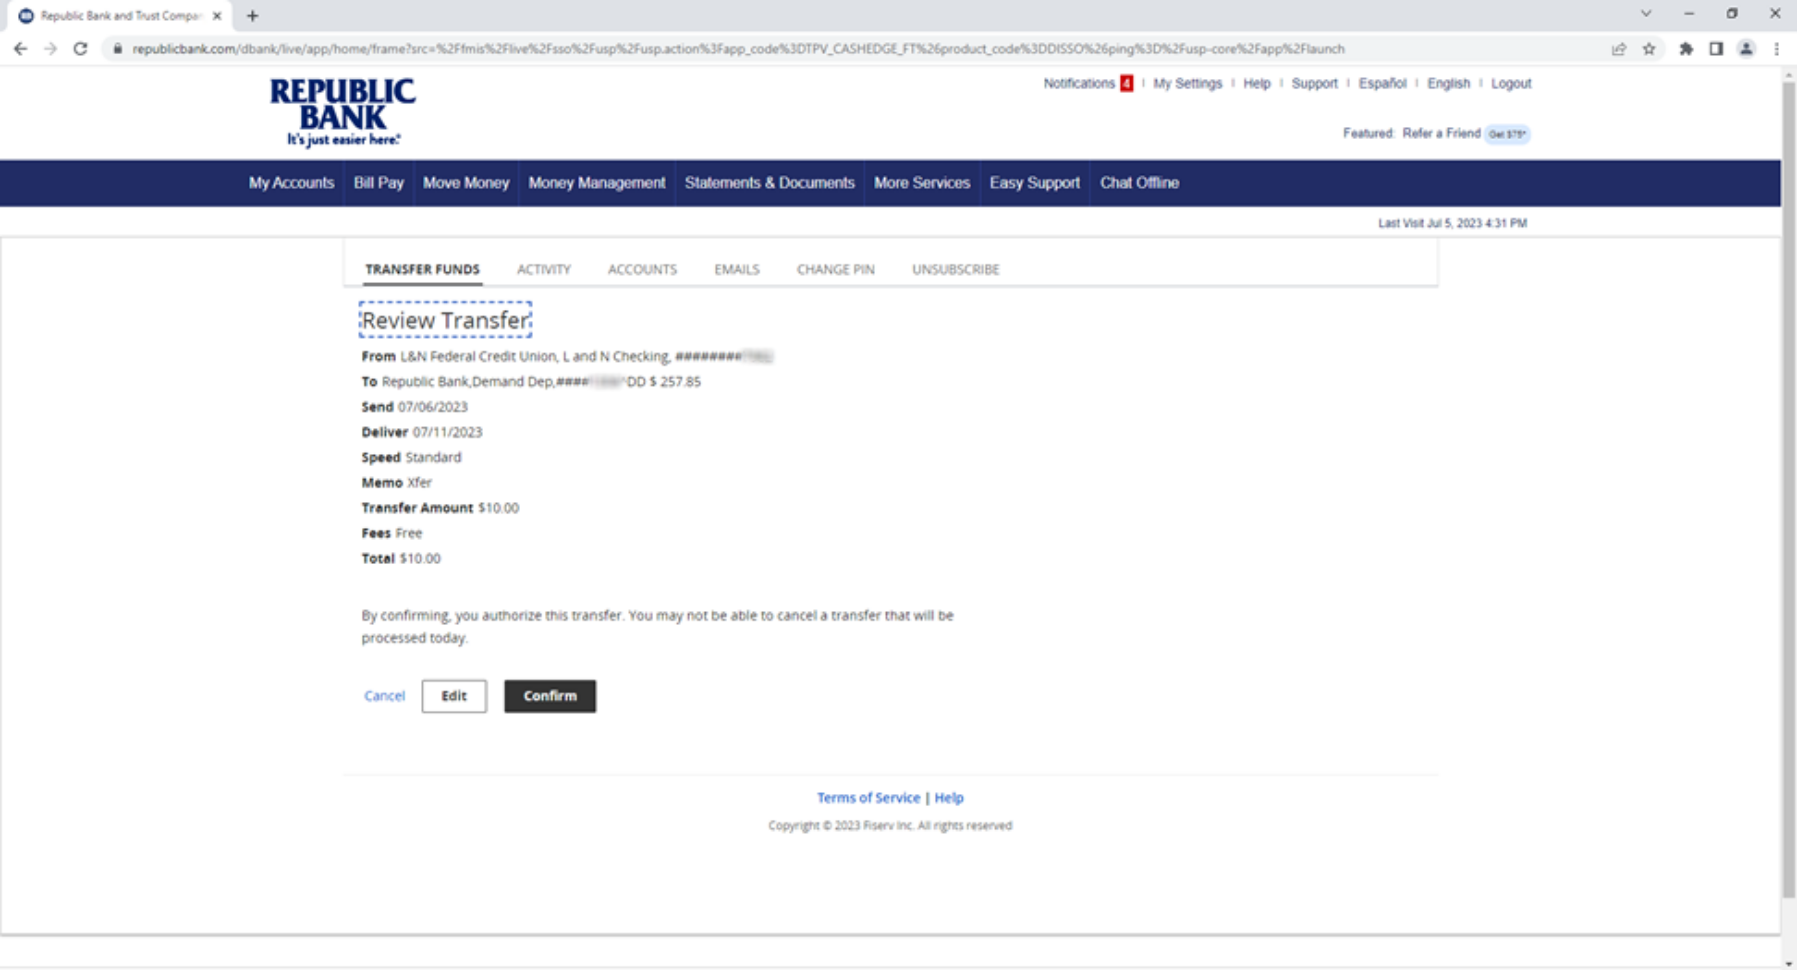Click the Edit button

point(454,696)
